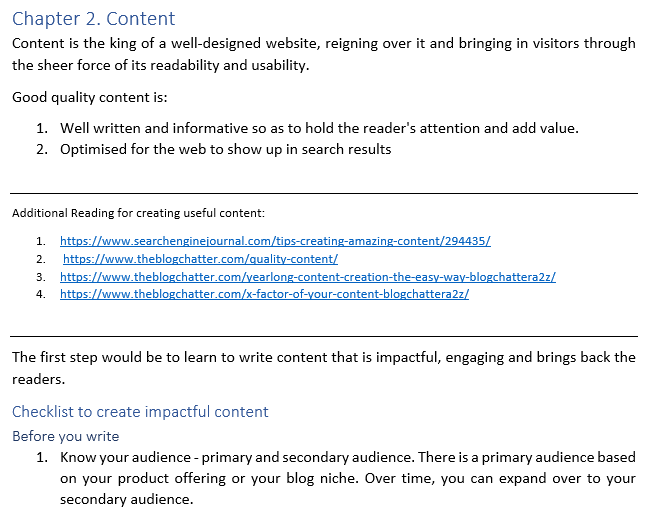Open the searchenginejournal.com amazing content link
The image size is (667, 510).
(275, 241)
